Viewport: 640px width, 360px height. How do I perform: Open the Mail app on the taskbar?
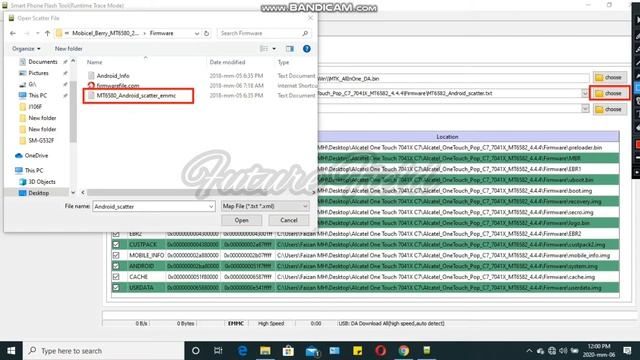[312, 351]
